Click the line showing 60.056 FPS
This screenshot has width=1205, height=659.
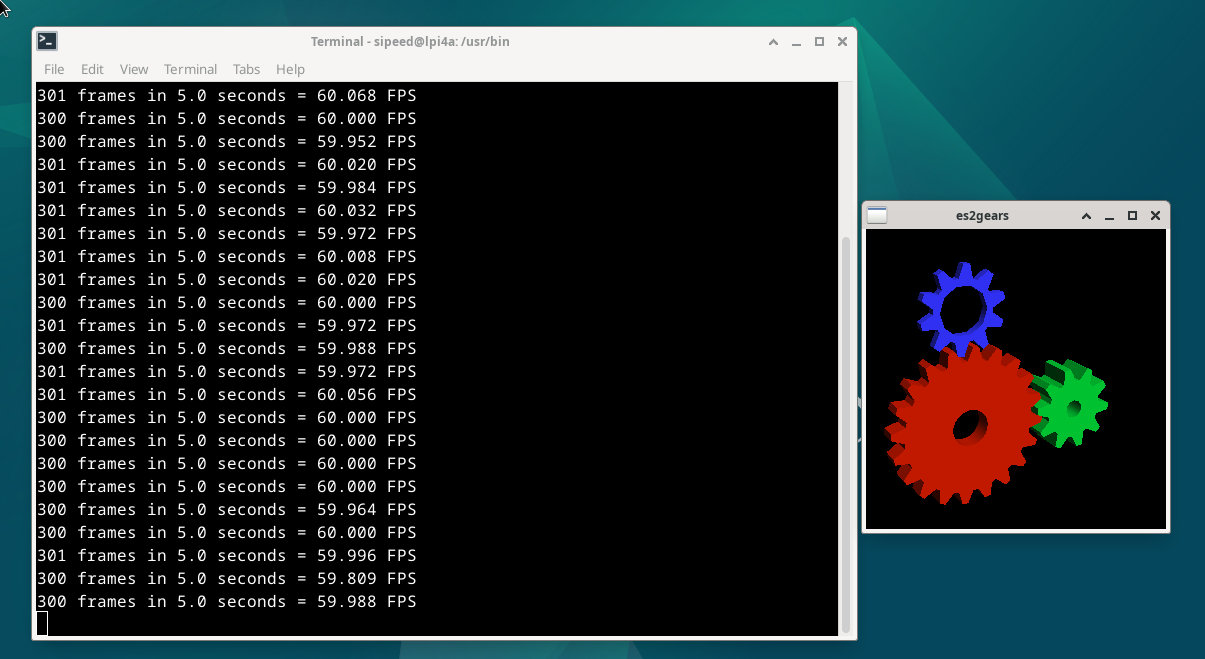[x=227, y=395]
